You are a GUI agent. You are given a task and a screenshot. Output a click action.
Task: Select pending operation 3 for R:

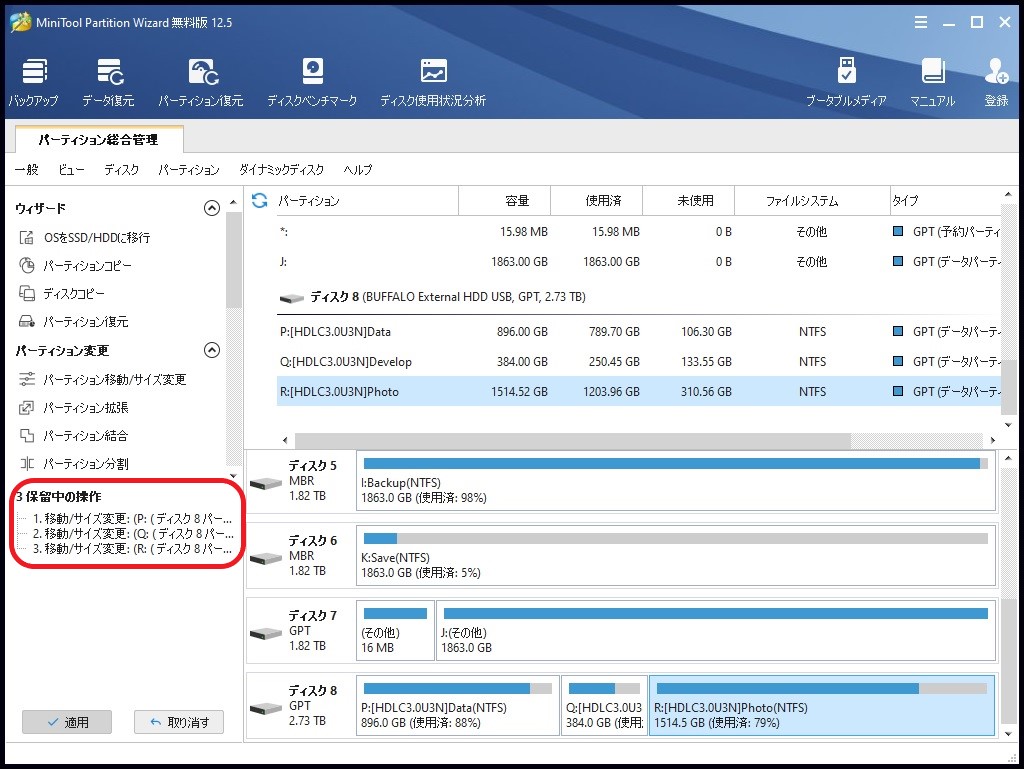(x=133, y=549)
